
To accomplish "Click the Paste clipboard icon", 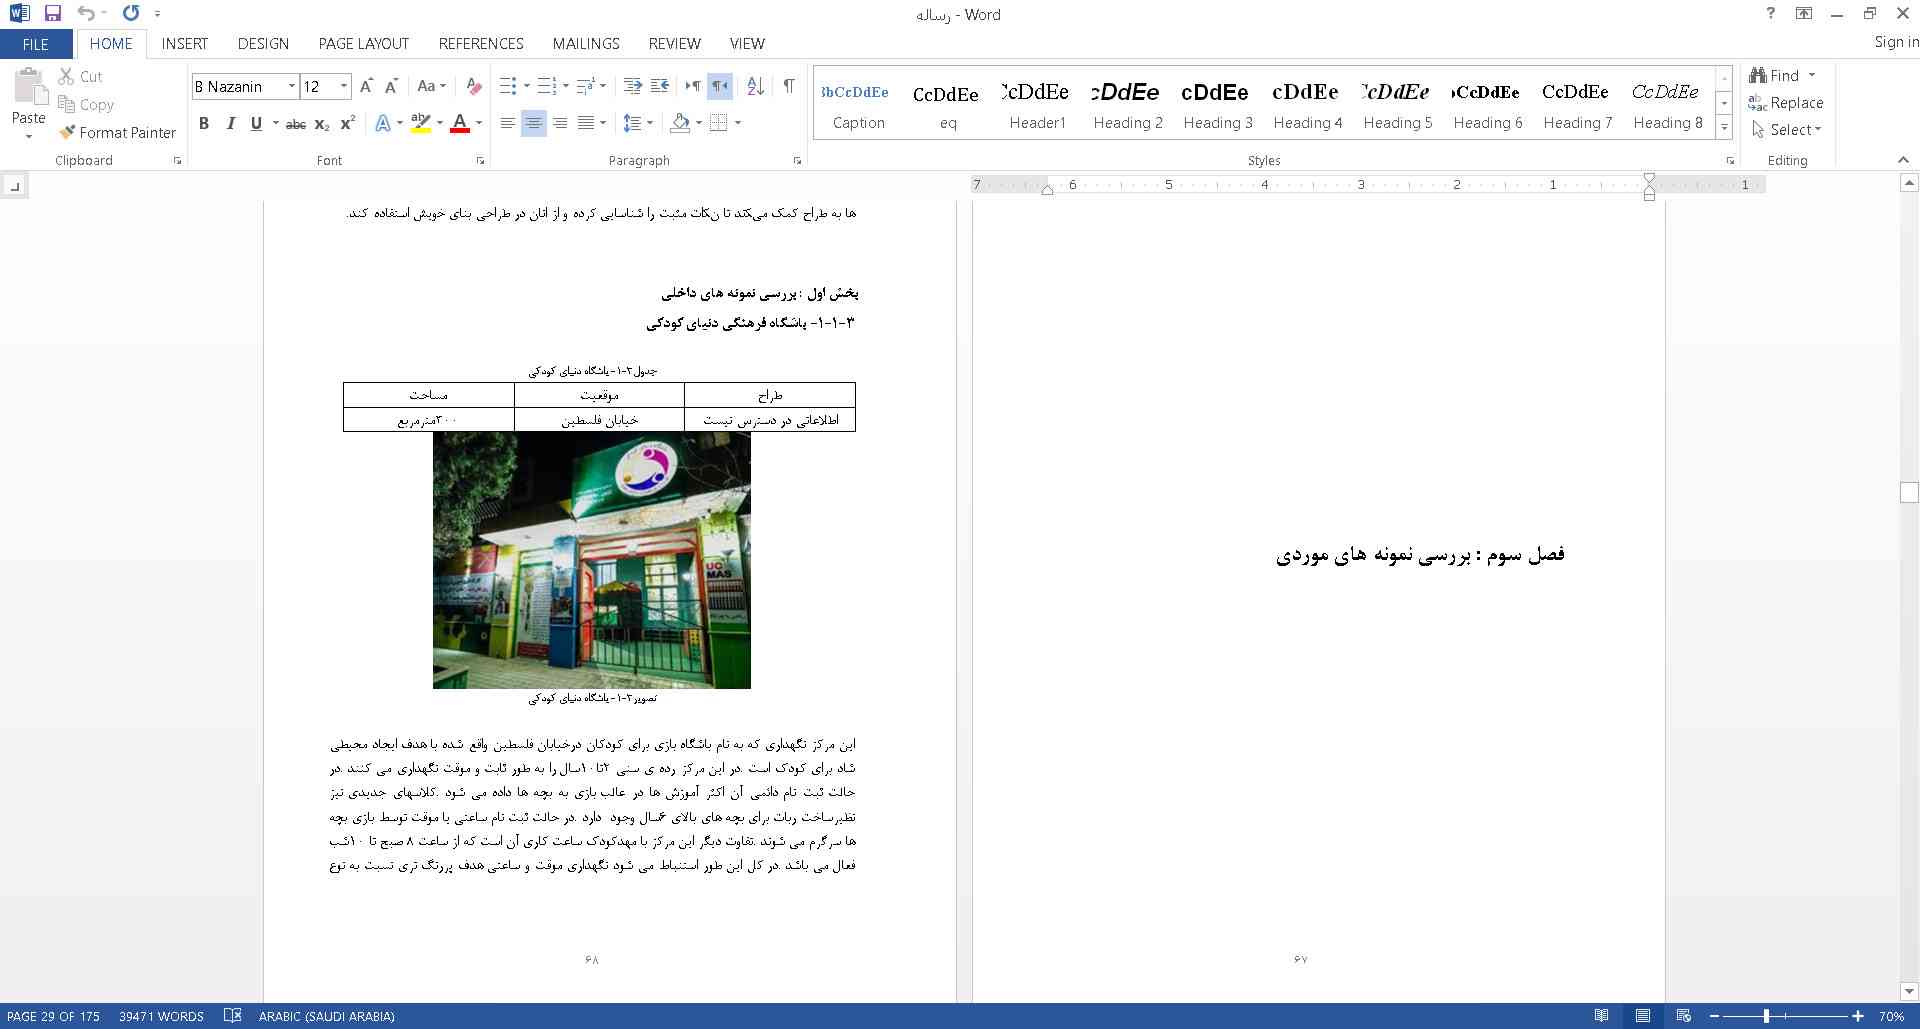I will click(x=29, y=89).
